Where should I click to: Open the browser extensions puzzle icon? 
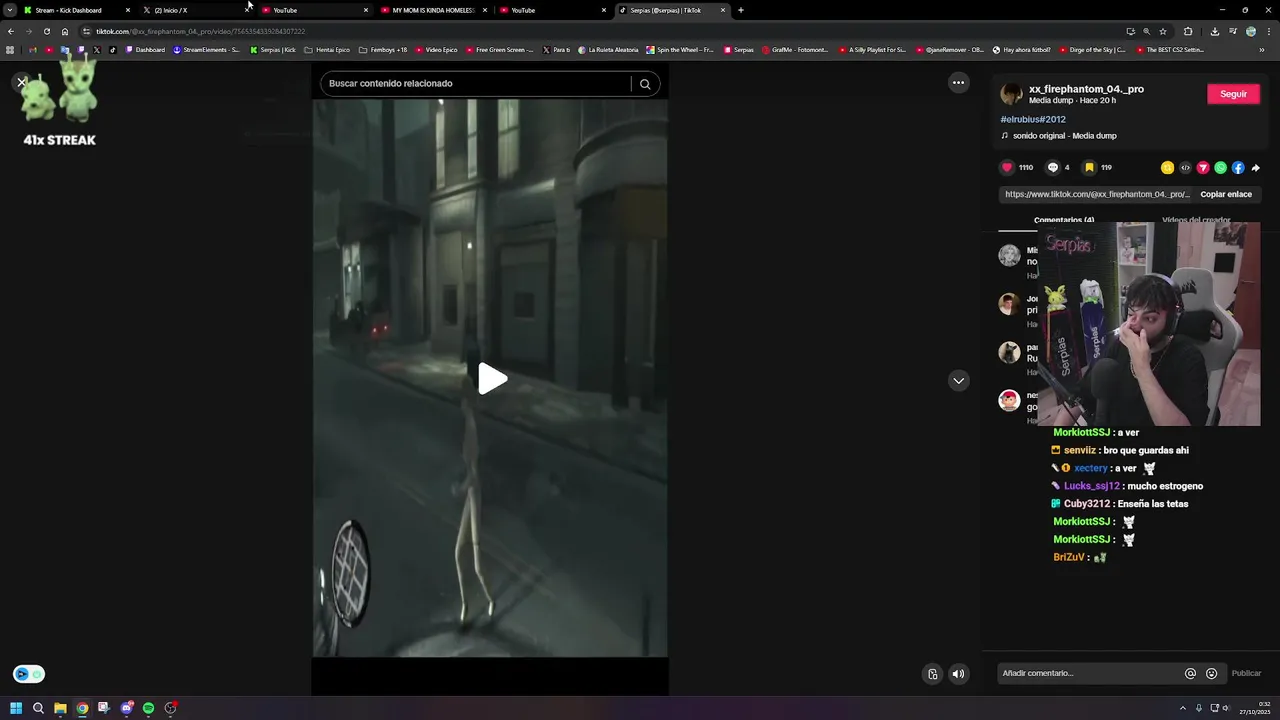(1188, 31)
